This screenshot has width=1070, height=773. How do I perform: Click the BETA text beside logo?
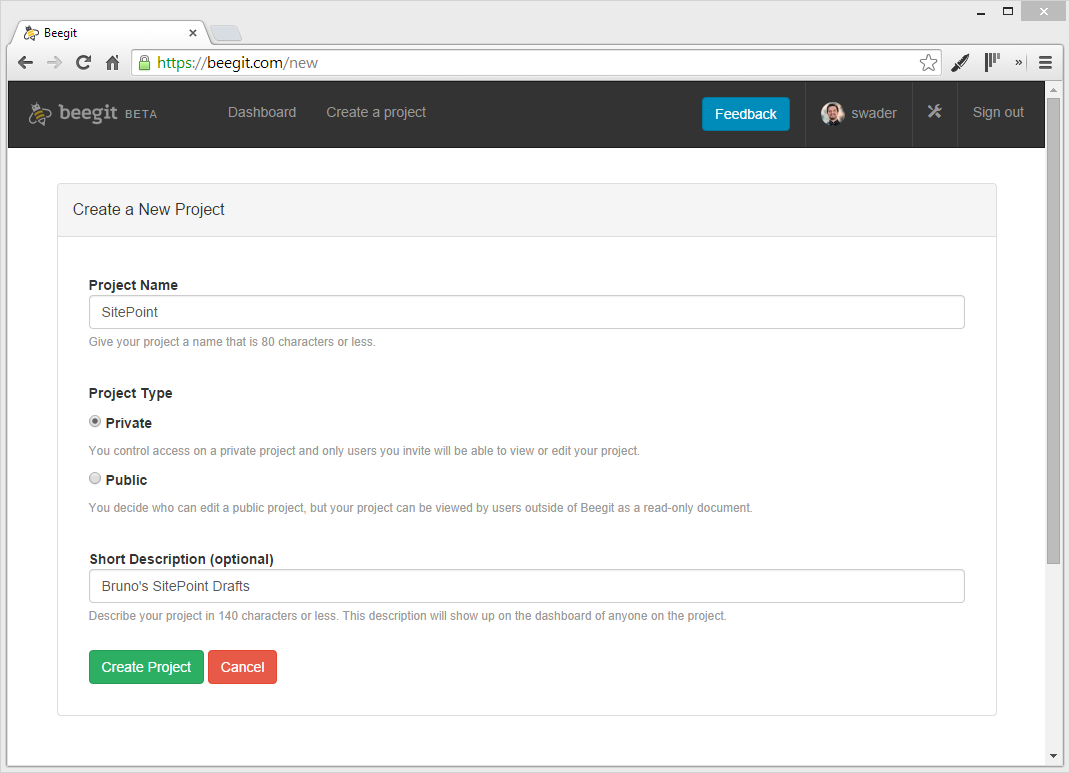click(x=141, y=115)
